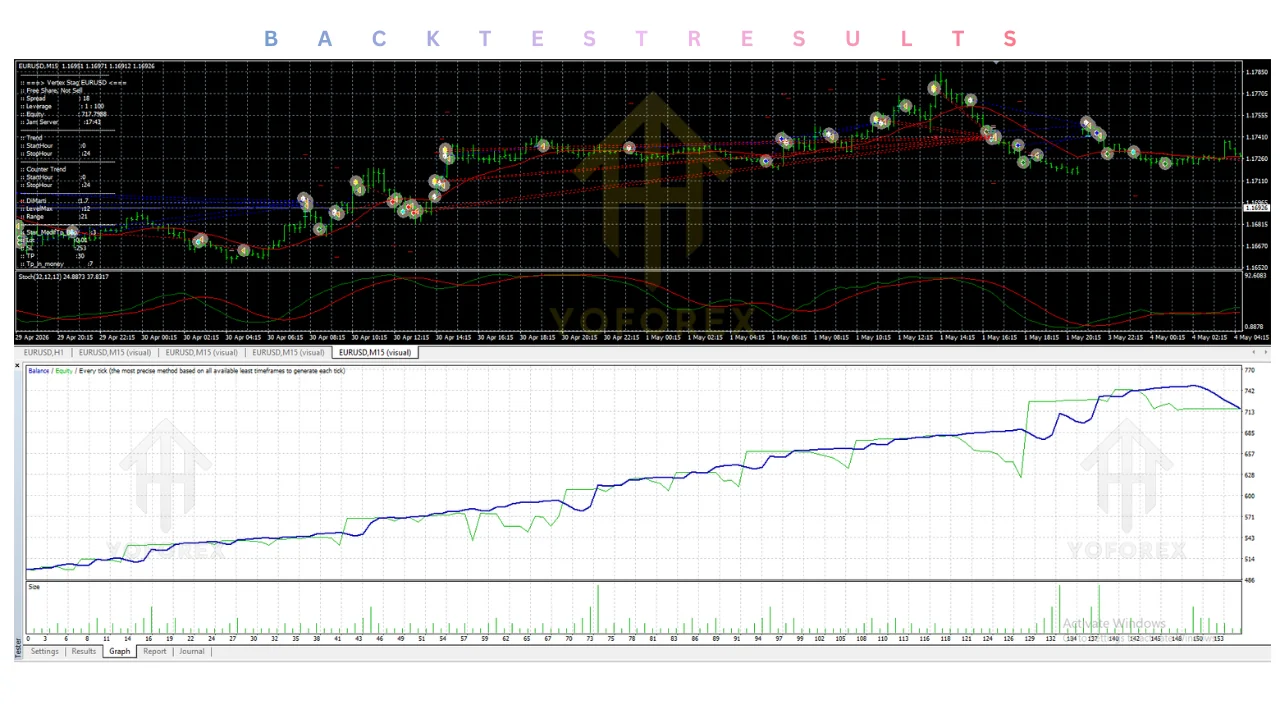The image size is (1280, 720).
Task: Click the LevelMax 12 row
Action: (x=56, y=209)
